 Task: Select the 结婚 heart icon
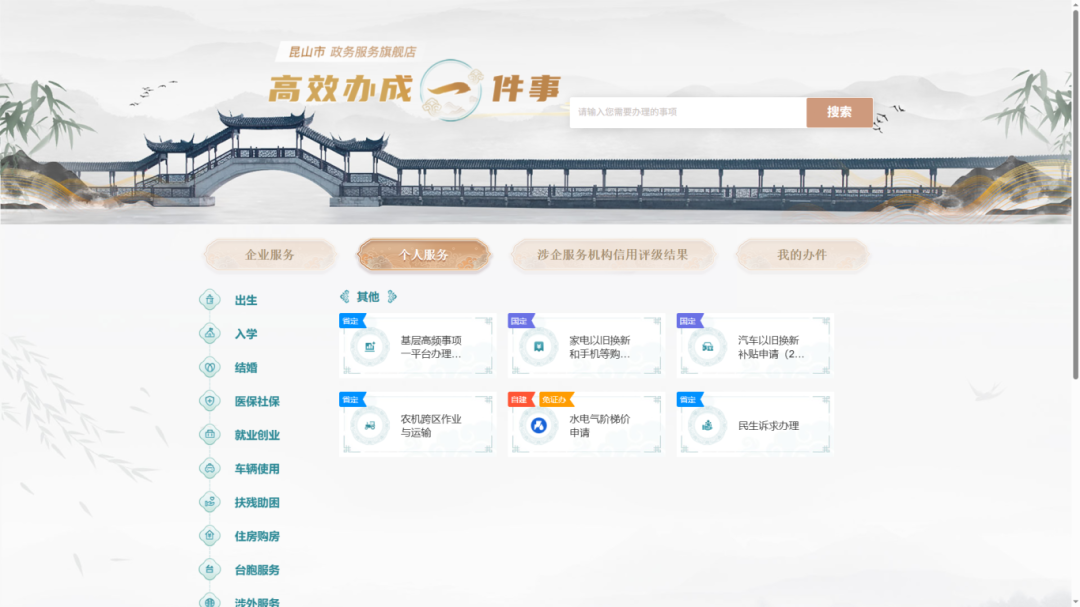click(x=210, y=367)
